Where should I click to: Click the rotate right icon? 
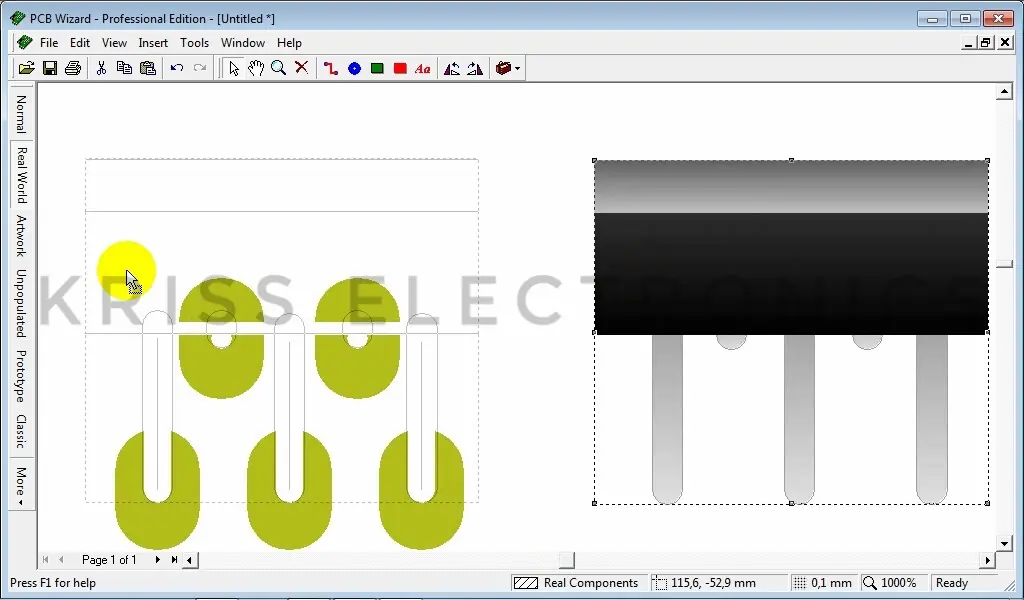pyautogui.click(x=475, y=68)
